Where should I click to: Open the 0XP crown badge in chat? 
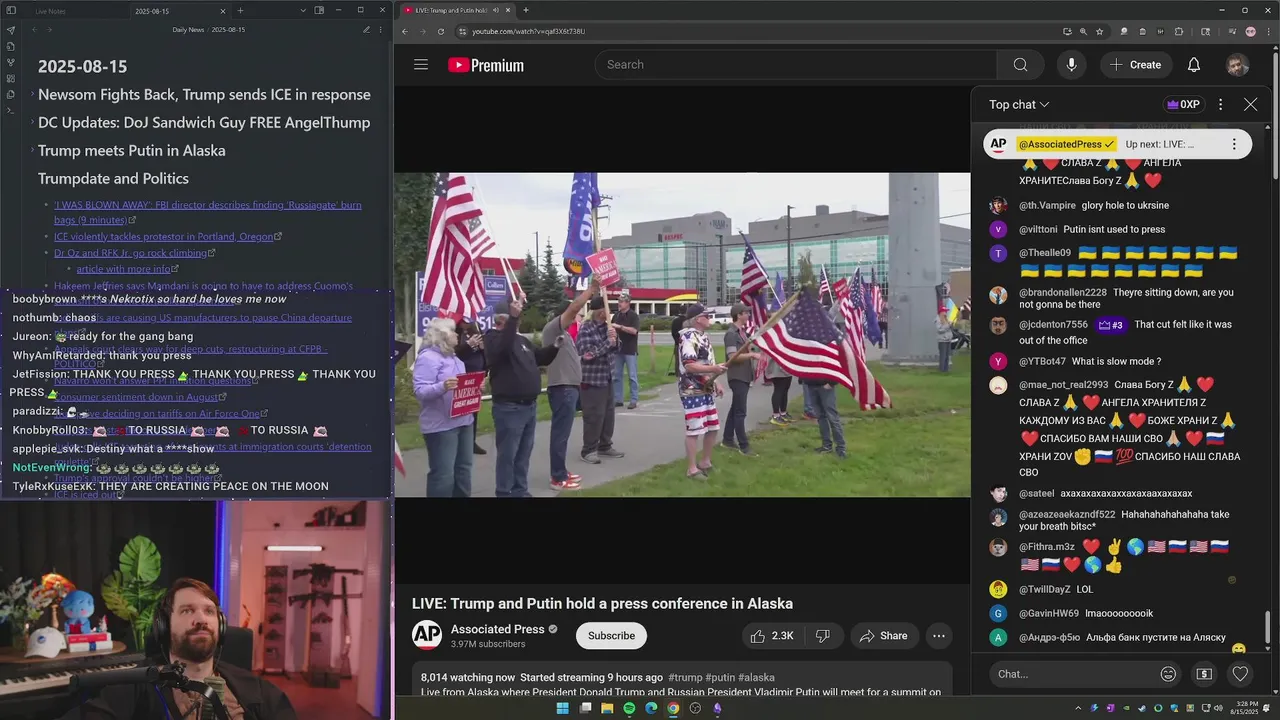coord(1183,104)
